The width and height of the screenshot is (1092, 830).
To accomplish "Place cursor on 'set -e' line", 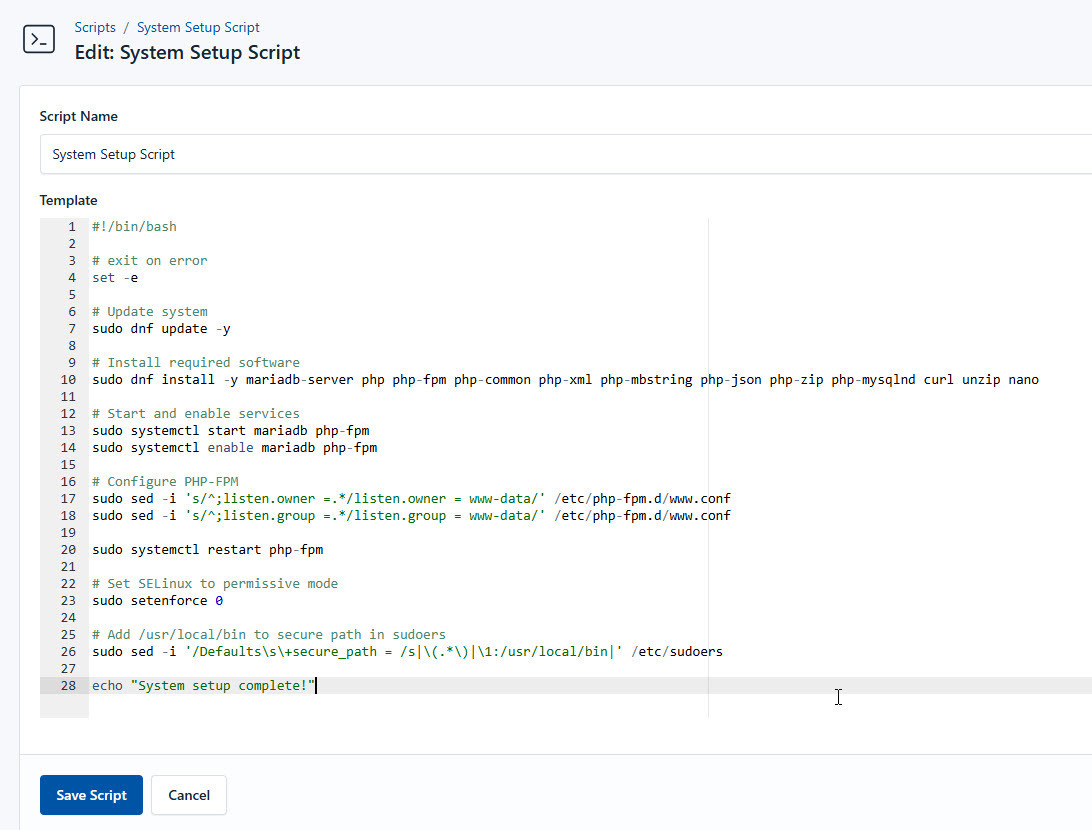I will pos(115,277).
